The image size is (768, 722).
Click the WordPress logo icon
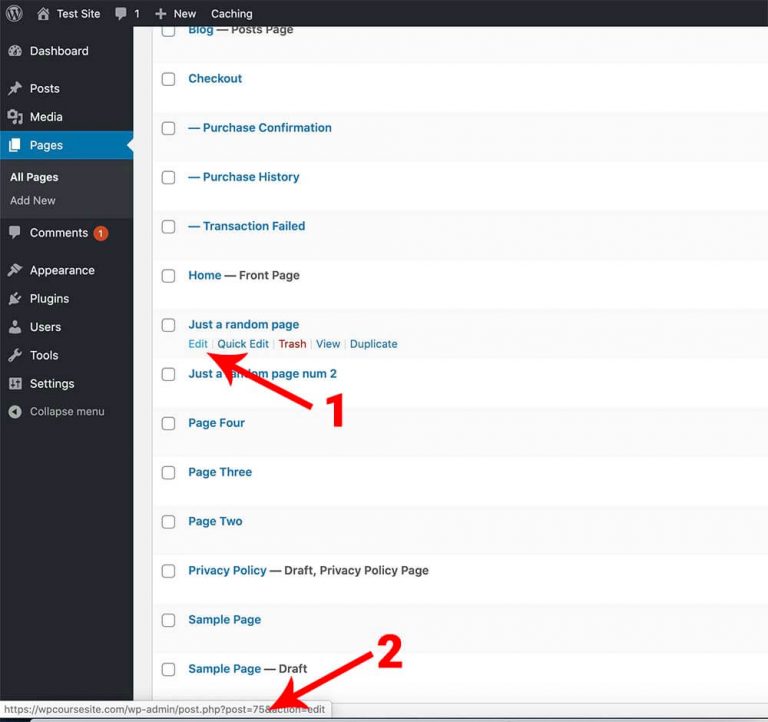click(14, 13)
